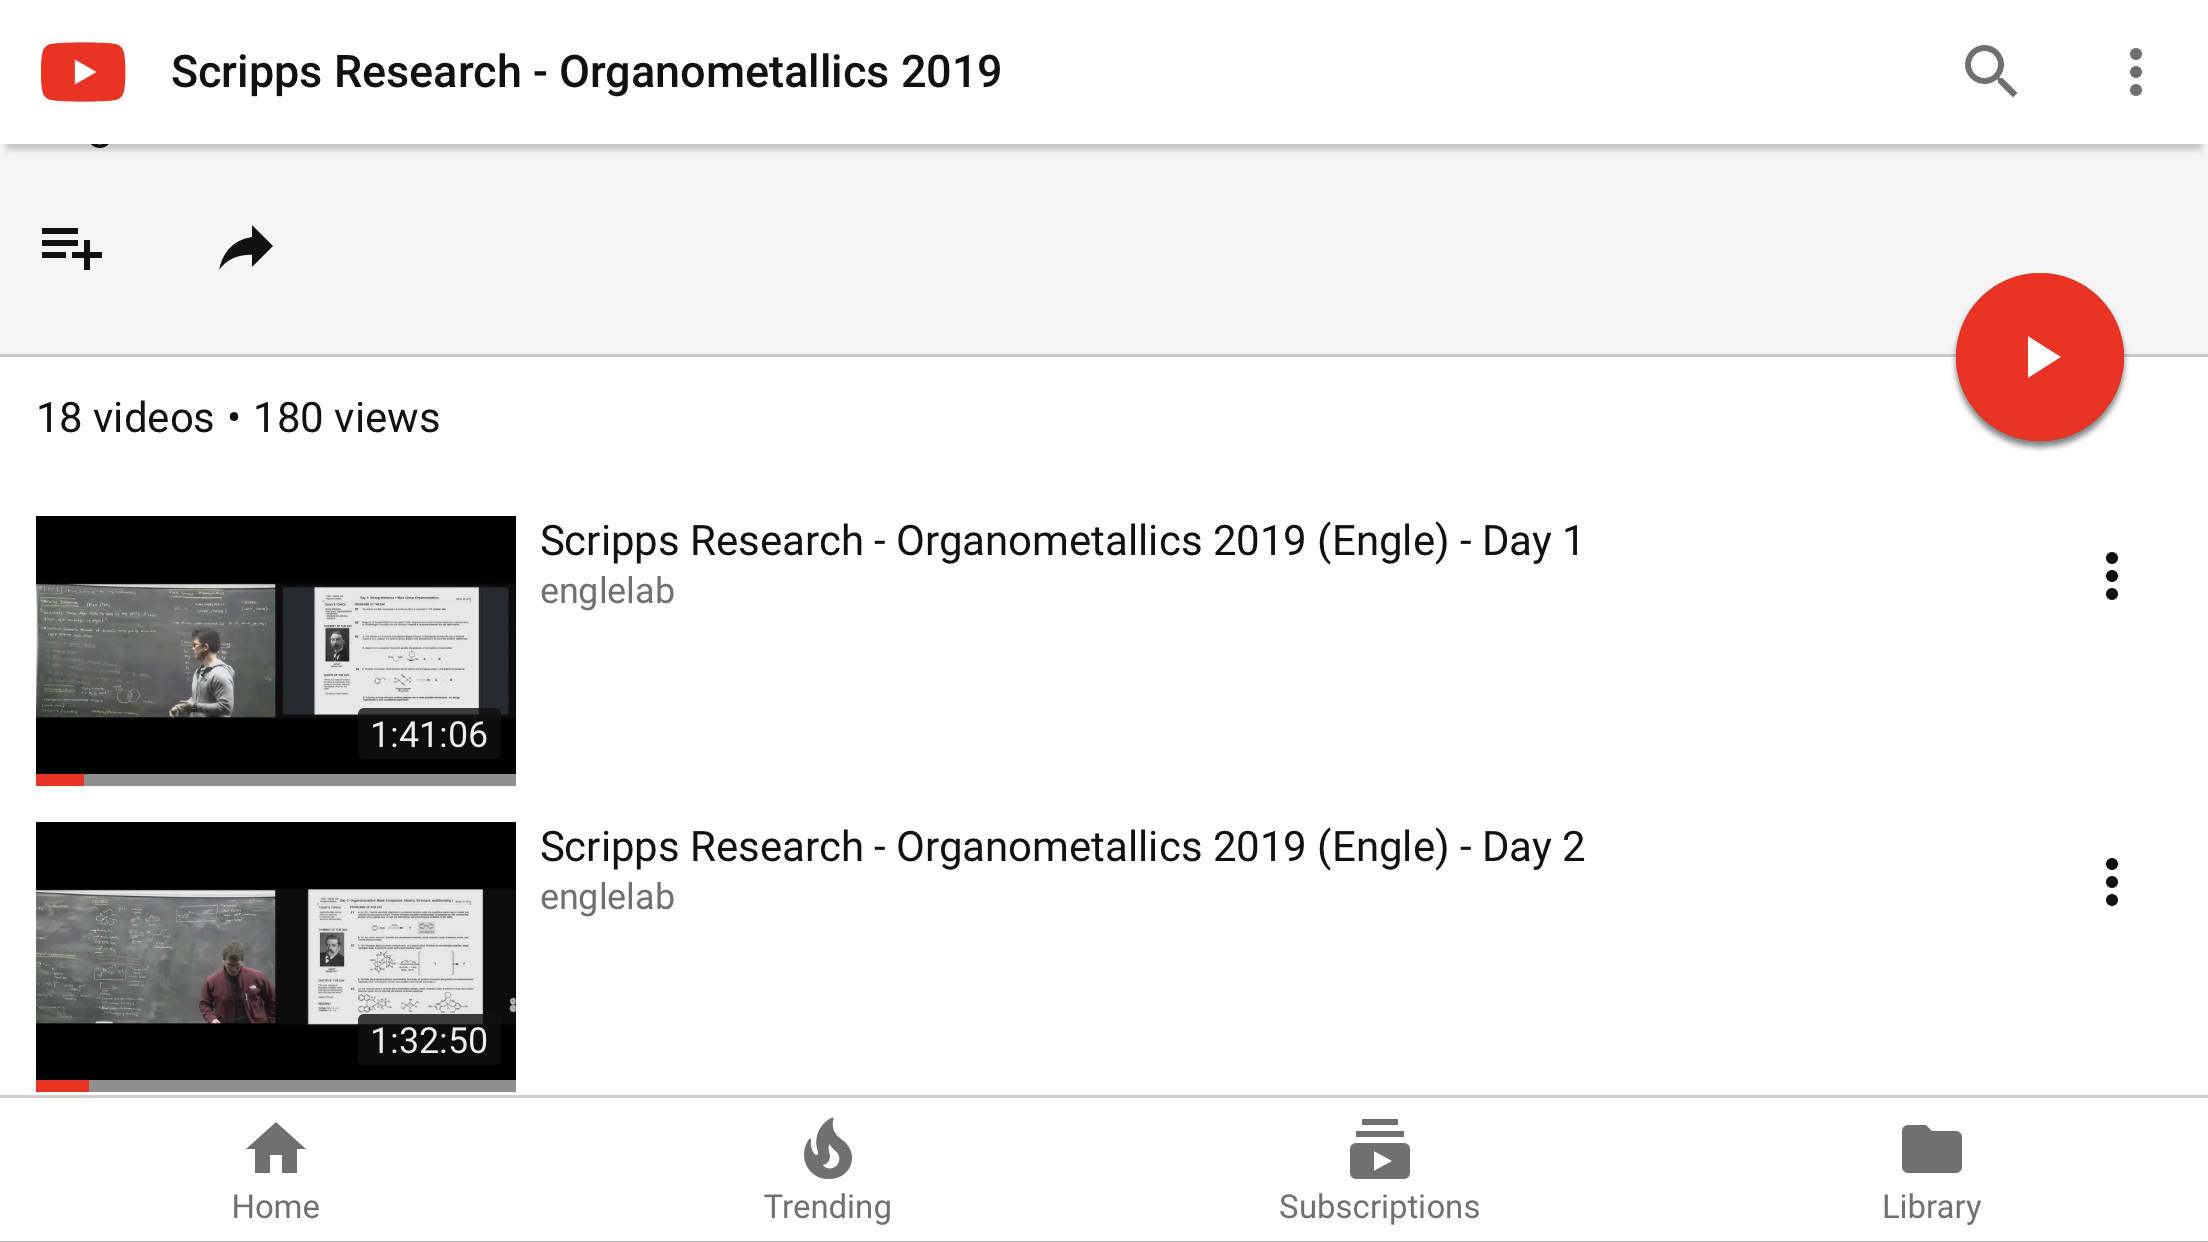Open Subscriptions tab
The width and height of the screenshot is (2208, 1242).
coord(1379,1170)
